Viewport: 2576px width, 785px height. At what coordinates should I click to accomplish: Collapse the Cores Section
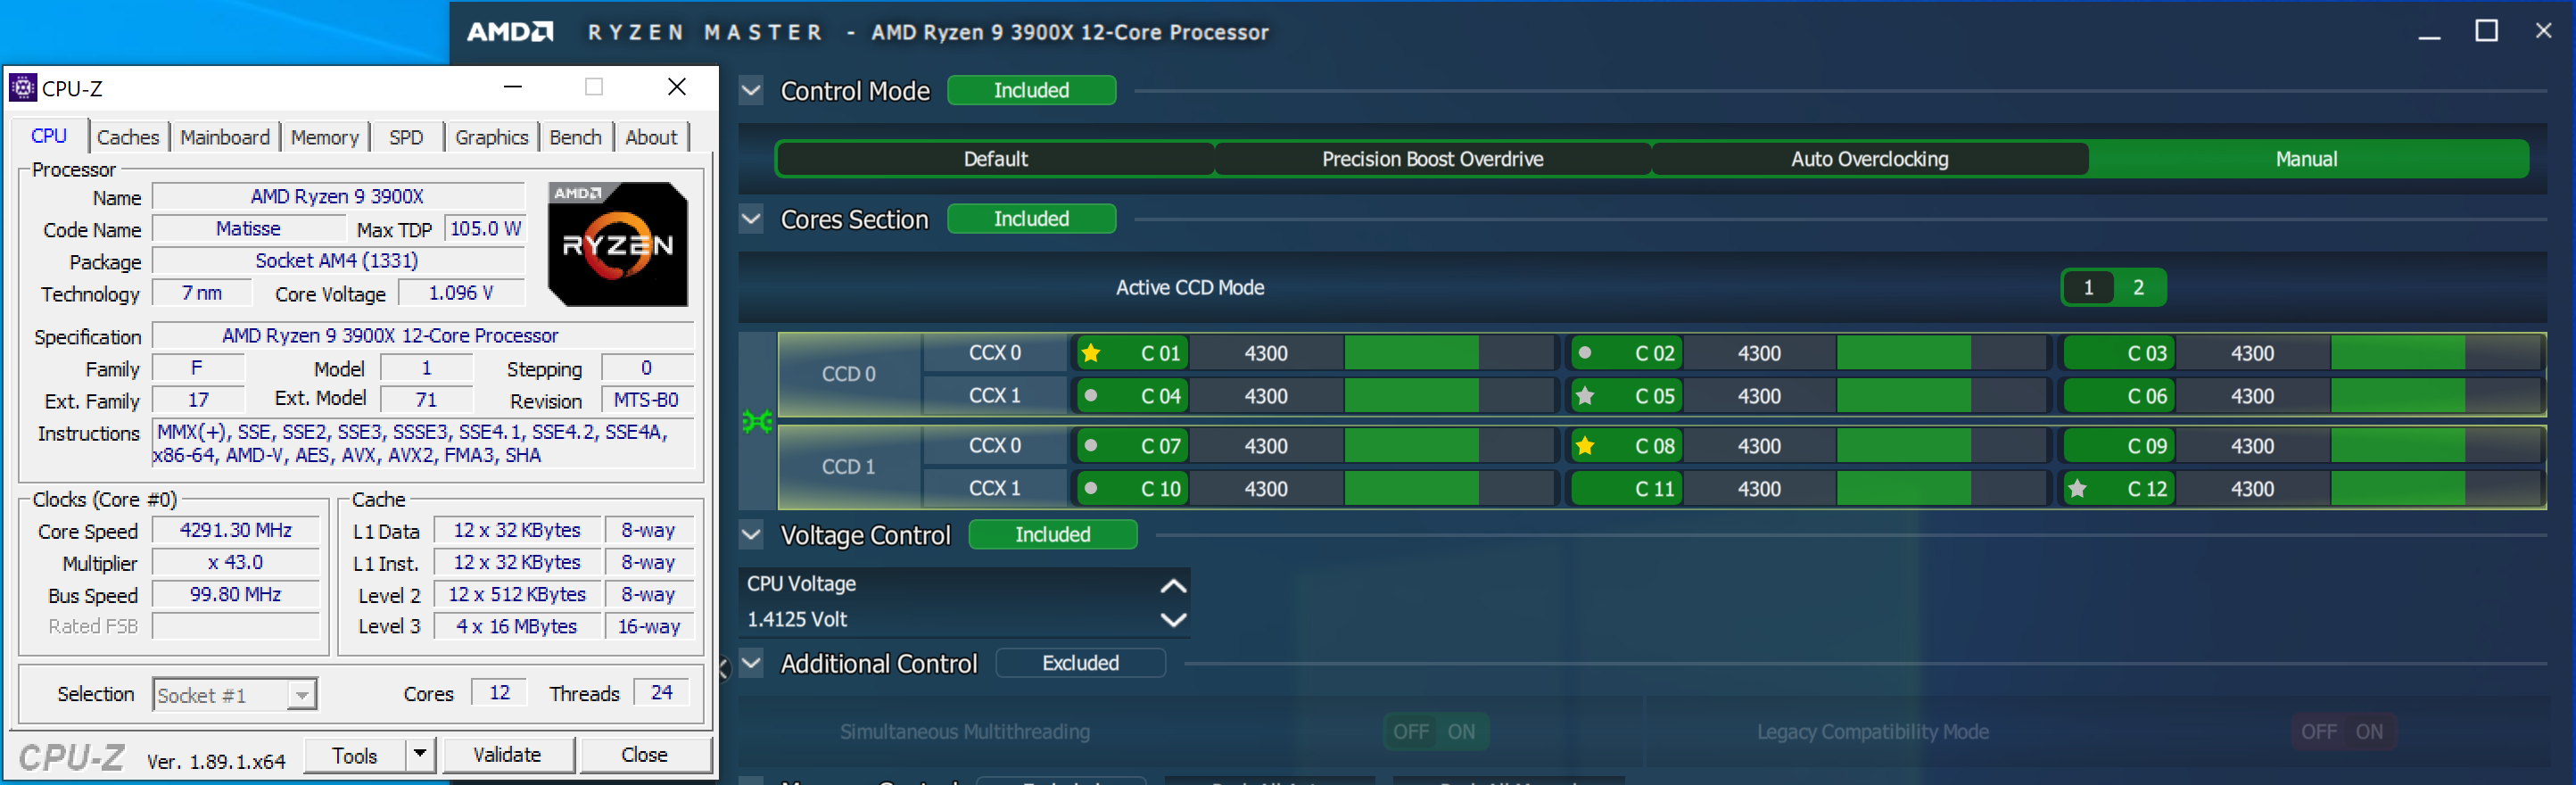click(x=752, y=219)
